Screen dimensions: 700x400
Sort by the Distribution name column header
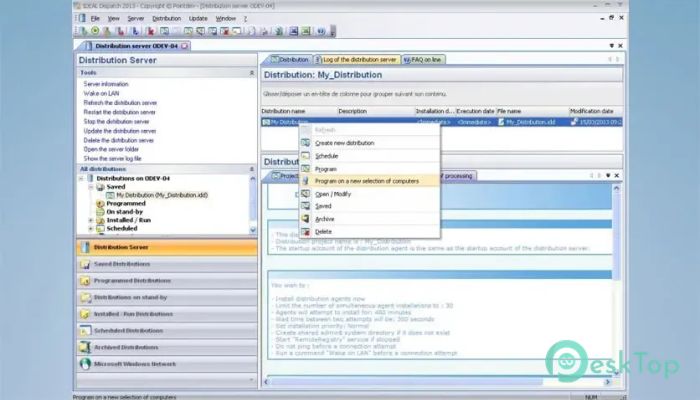299,111
